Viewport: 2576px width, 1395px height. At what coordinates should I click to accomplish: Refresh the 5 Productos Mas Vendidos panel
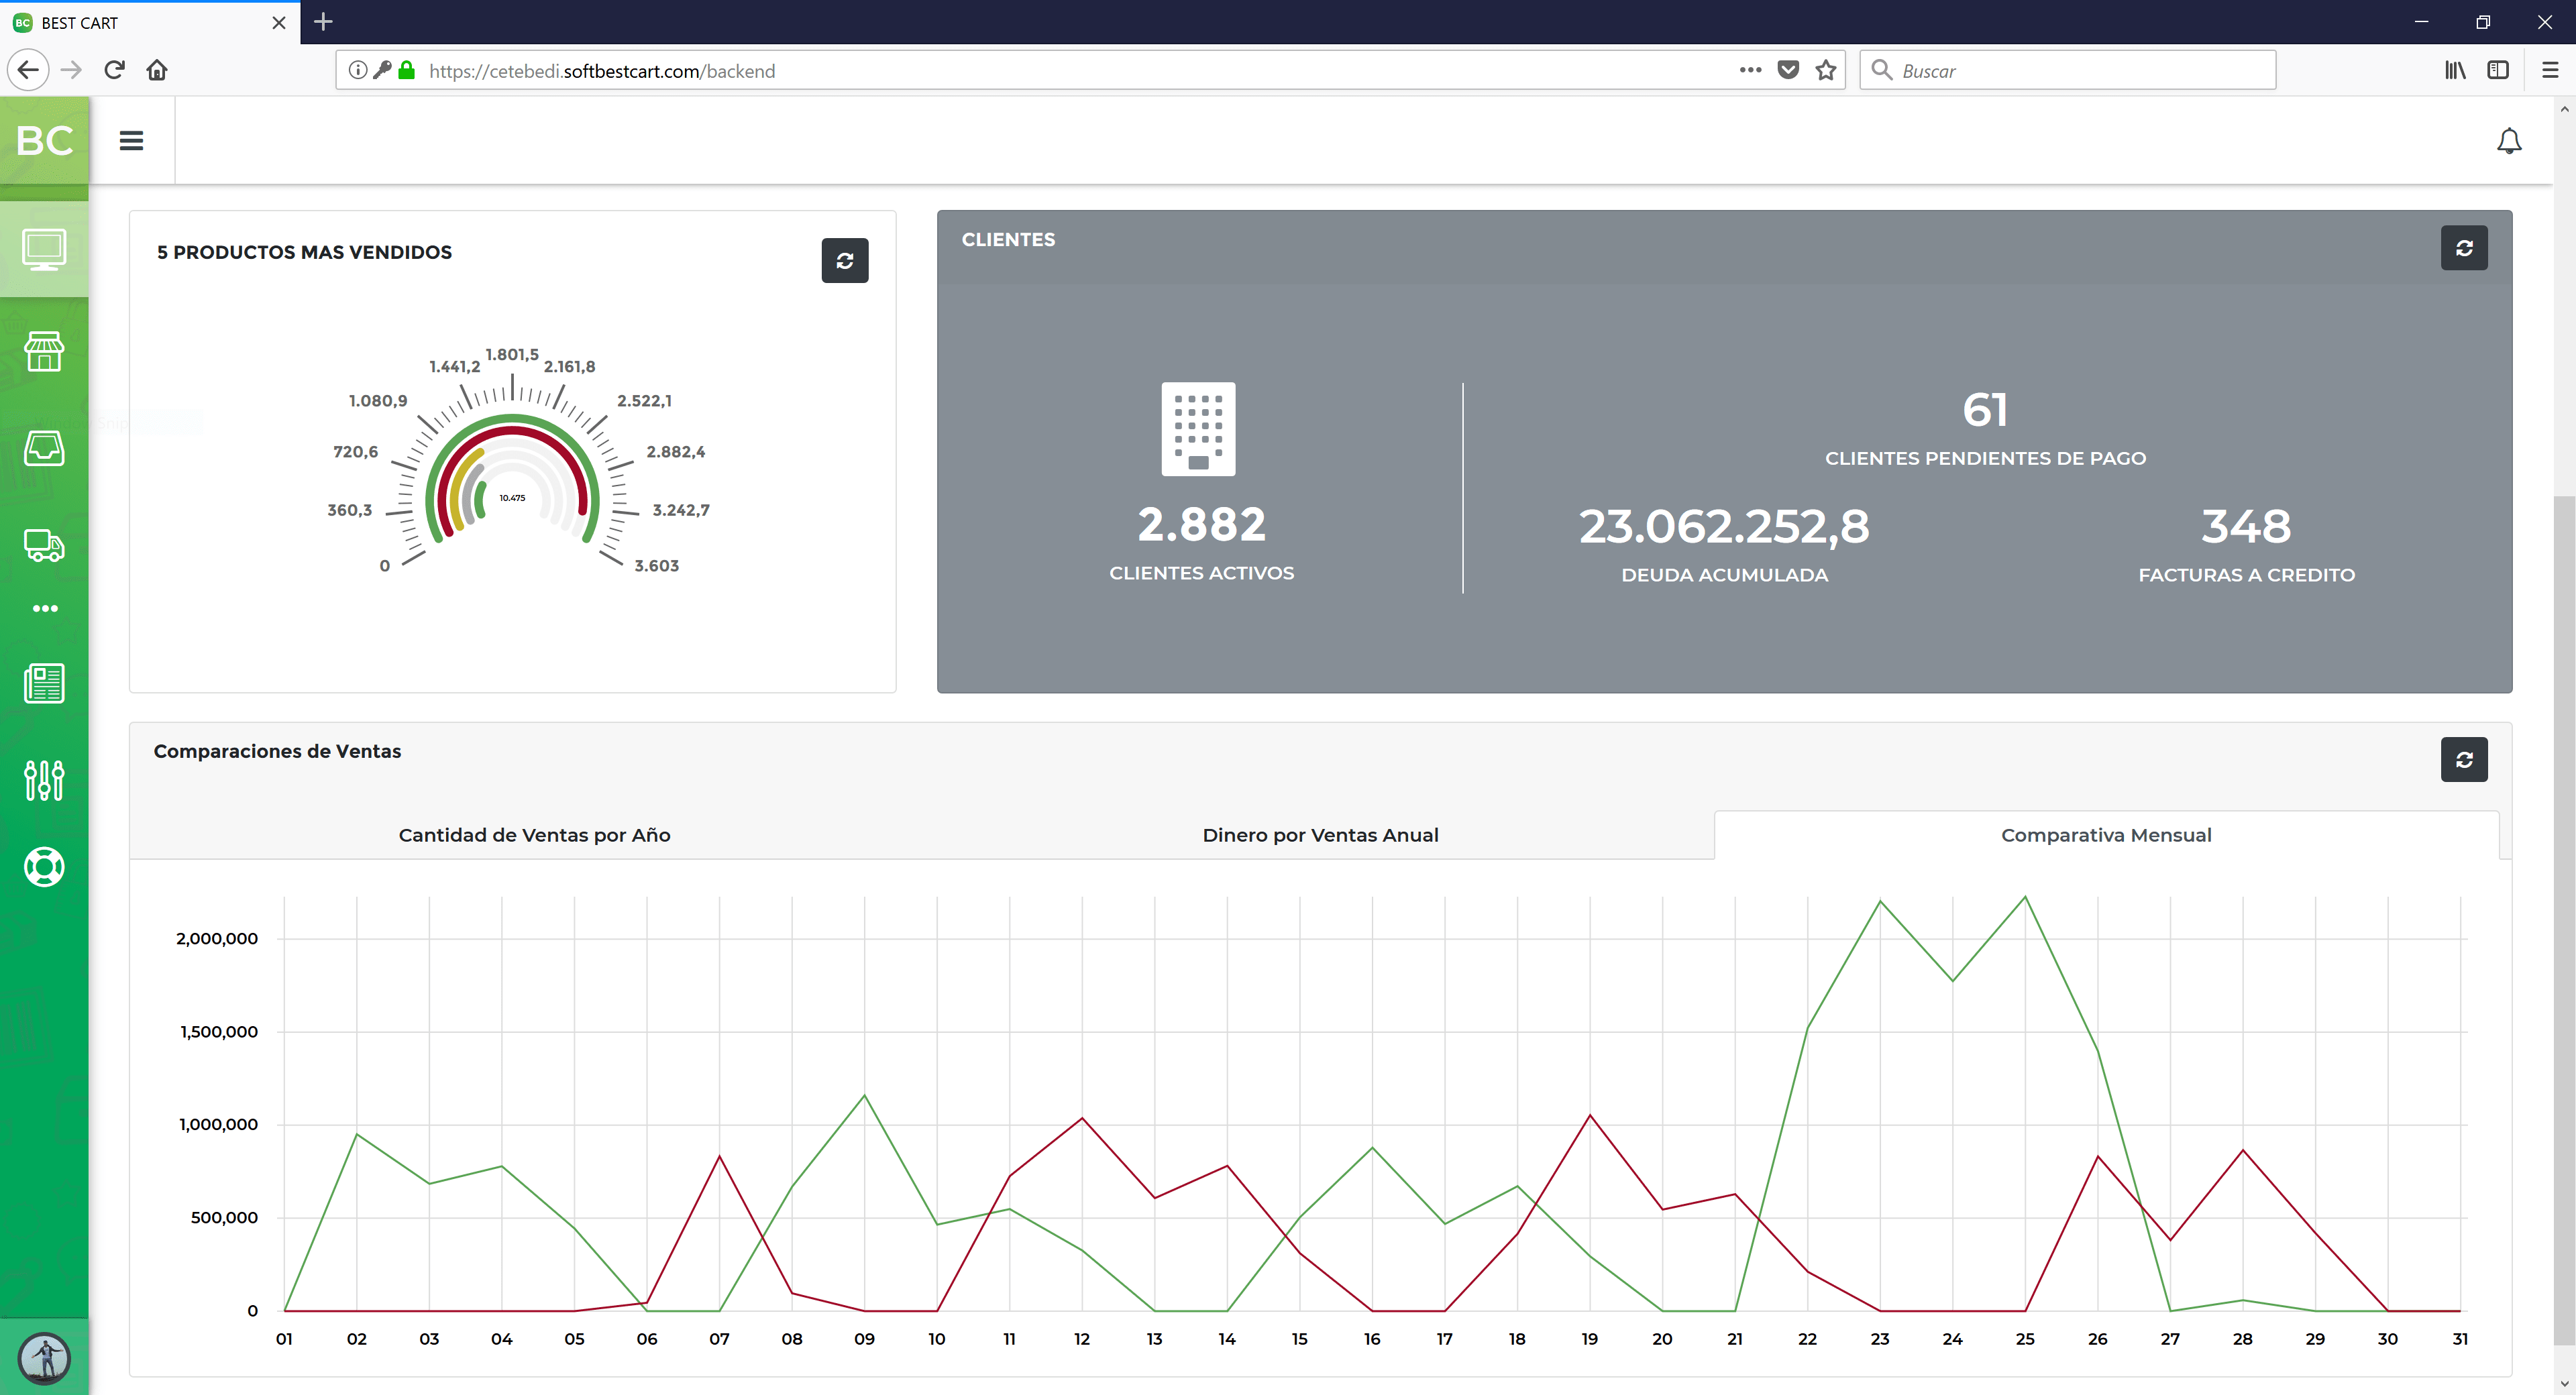coord(844,261)
